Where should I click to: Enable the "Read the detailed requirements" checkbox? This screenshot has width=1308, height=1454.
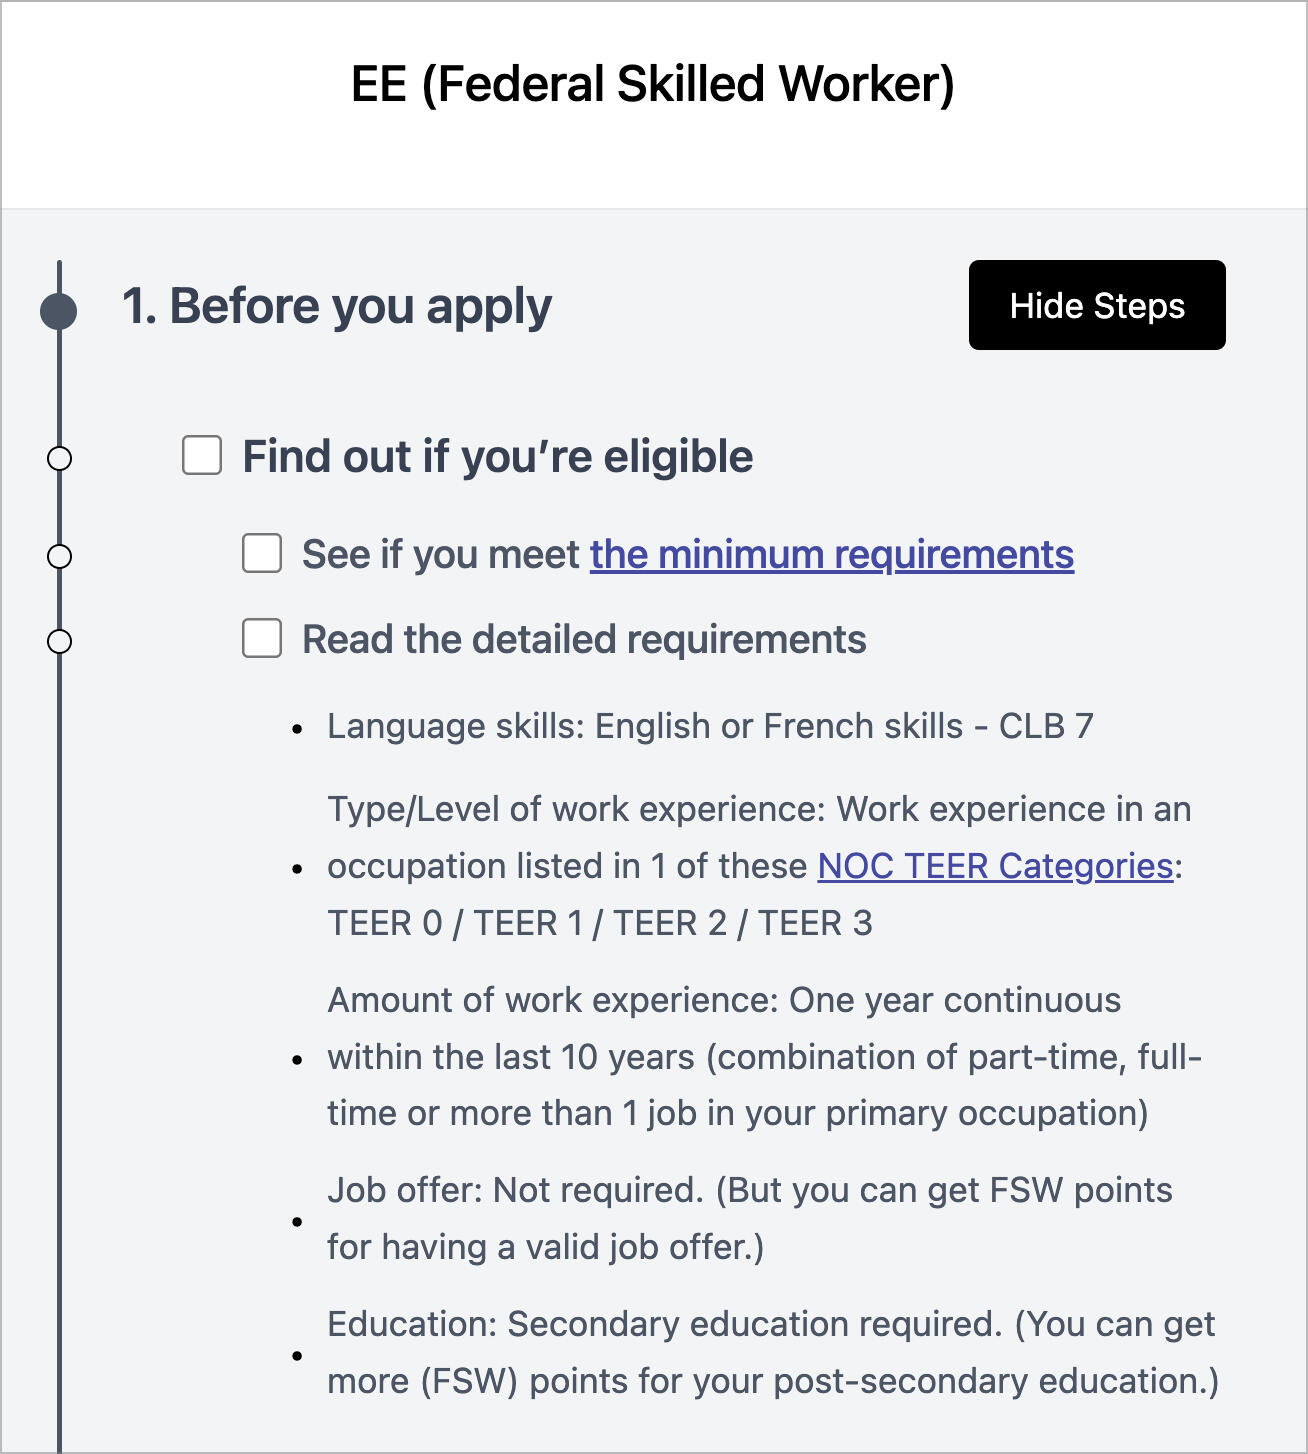(262, 638)
